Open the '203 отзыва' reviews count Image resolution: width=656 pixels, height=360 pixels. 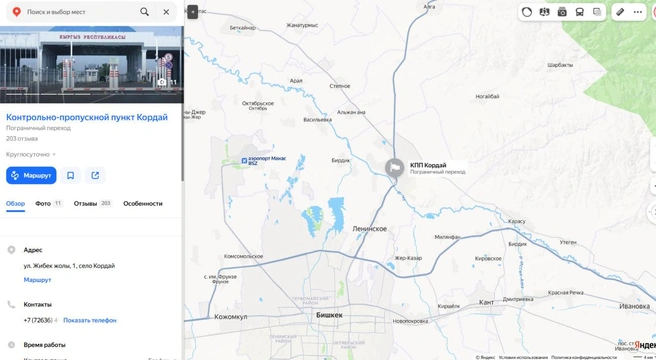click(22, 139)
